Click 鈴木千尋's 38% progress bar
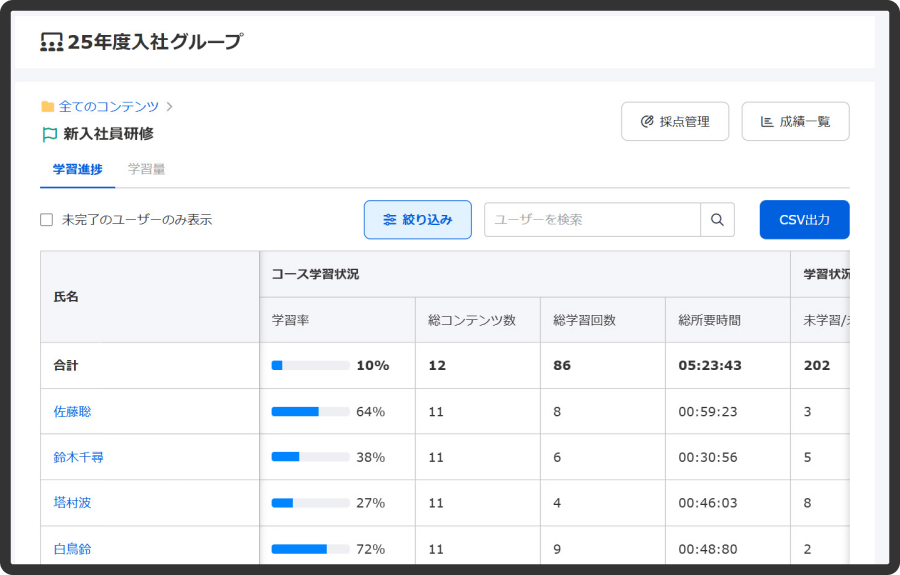This screenshot has width=900, height=575. [311, 457]
